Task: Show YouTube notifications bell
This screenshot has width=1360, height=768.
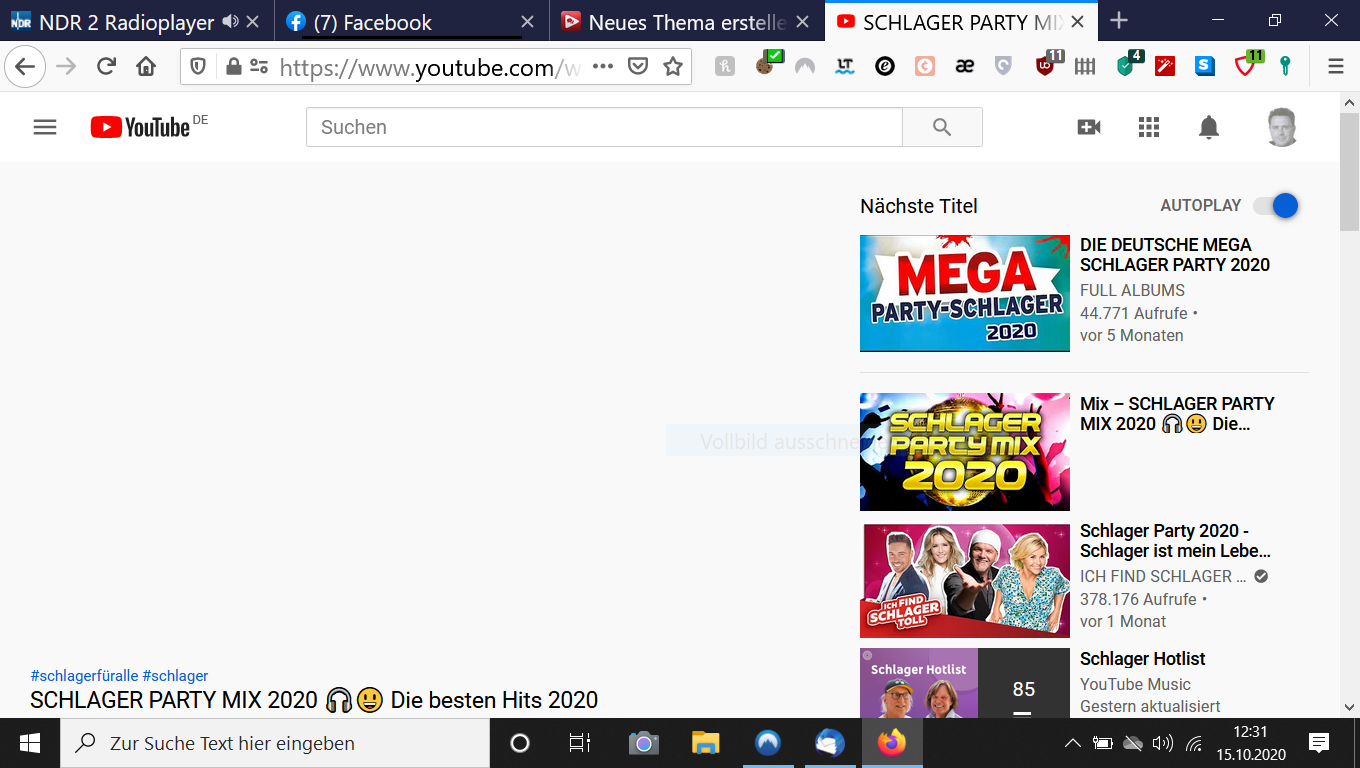Action: coord(1209,127)
